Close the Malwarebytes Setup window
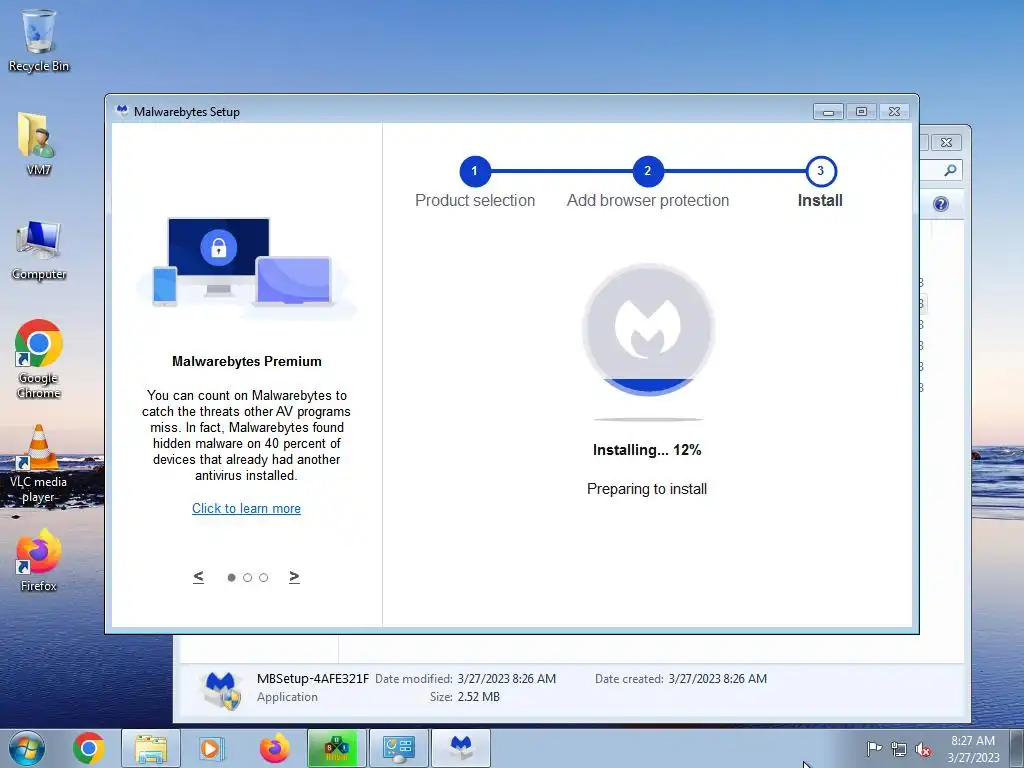Screen dimensions: 1024x768 [895, 112]
